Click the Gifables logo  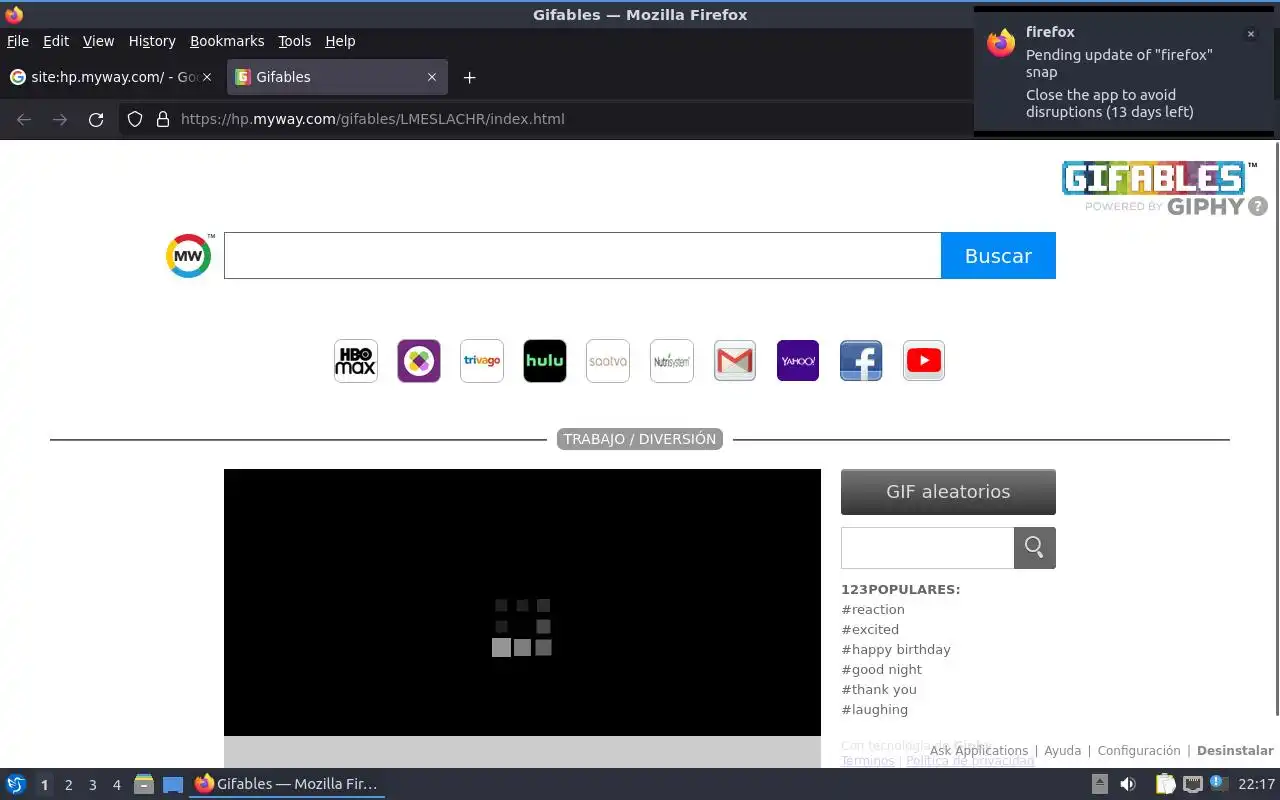[1155, 178]
